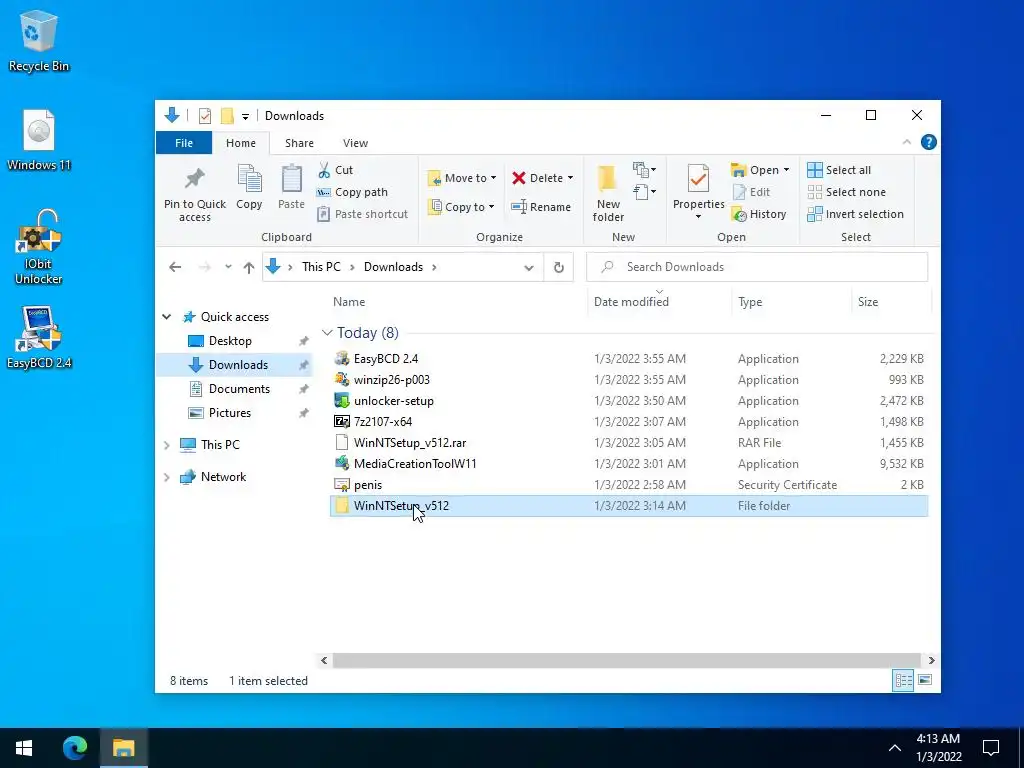Click the Pin to Quick access icon
The width and height of the screenshot is (1024, 768).
[x=195, y=178]
